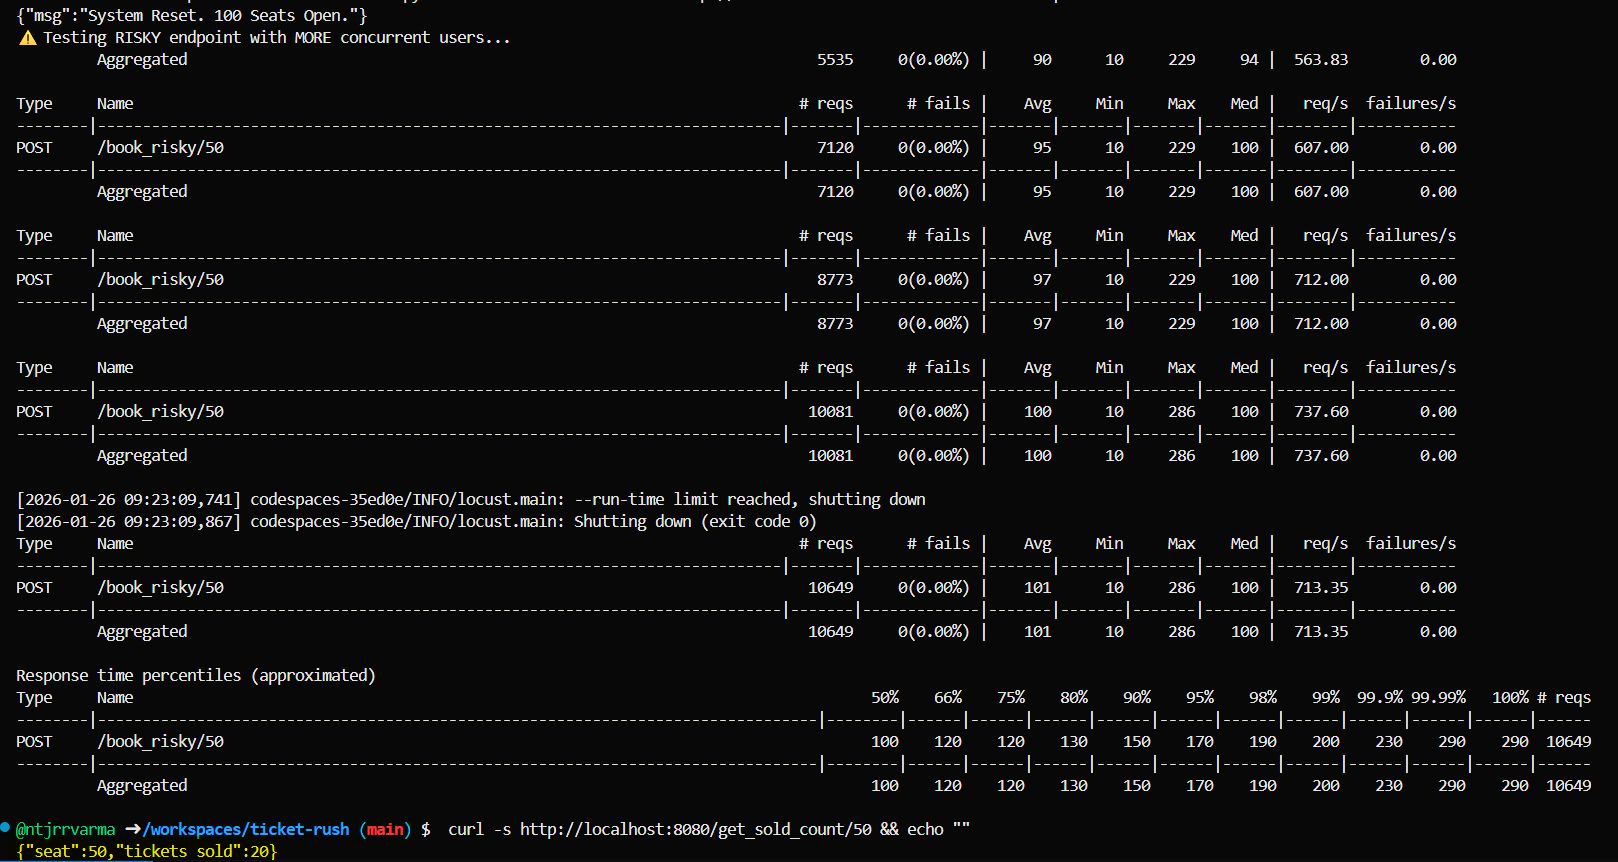Click the /workspaces/ticket-rush path in prompt
The width and height of the screenshot is (1618, 862).
coord(246,829)
